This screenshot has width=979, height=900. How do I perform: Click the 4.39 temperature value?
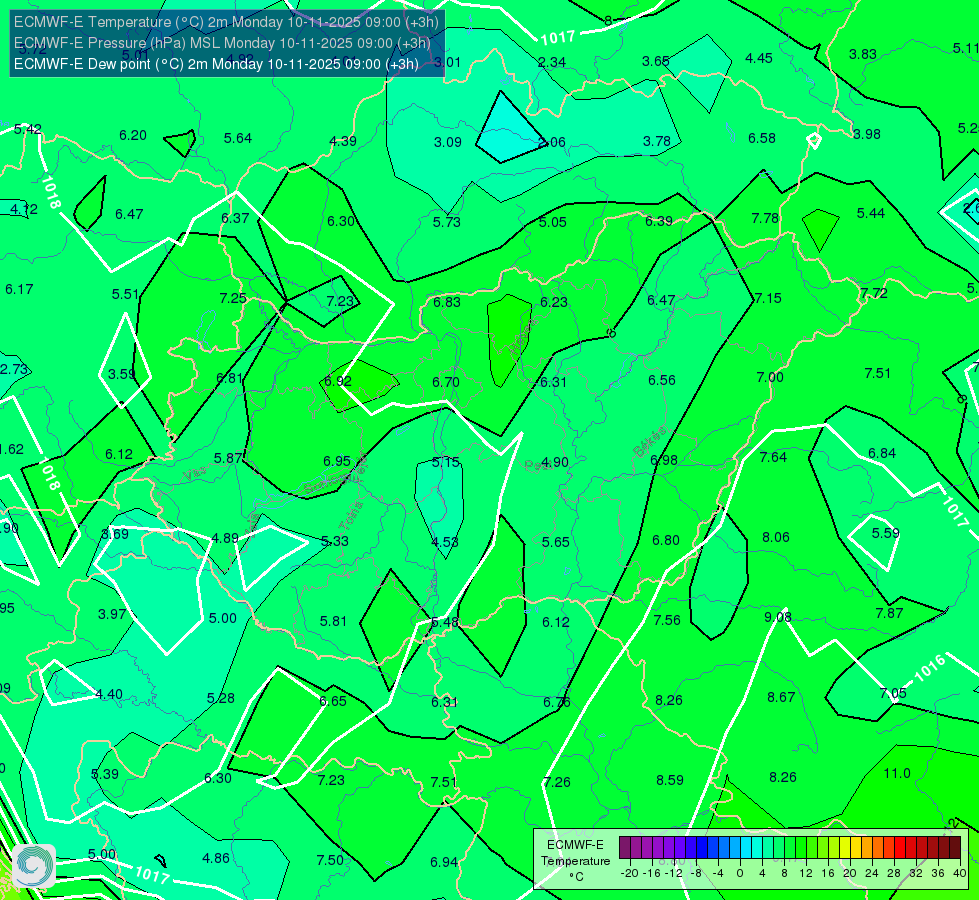[x=343, y=141]
